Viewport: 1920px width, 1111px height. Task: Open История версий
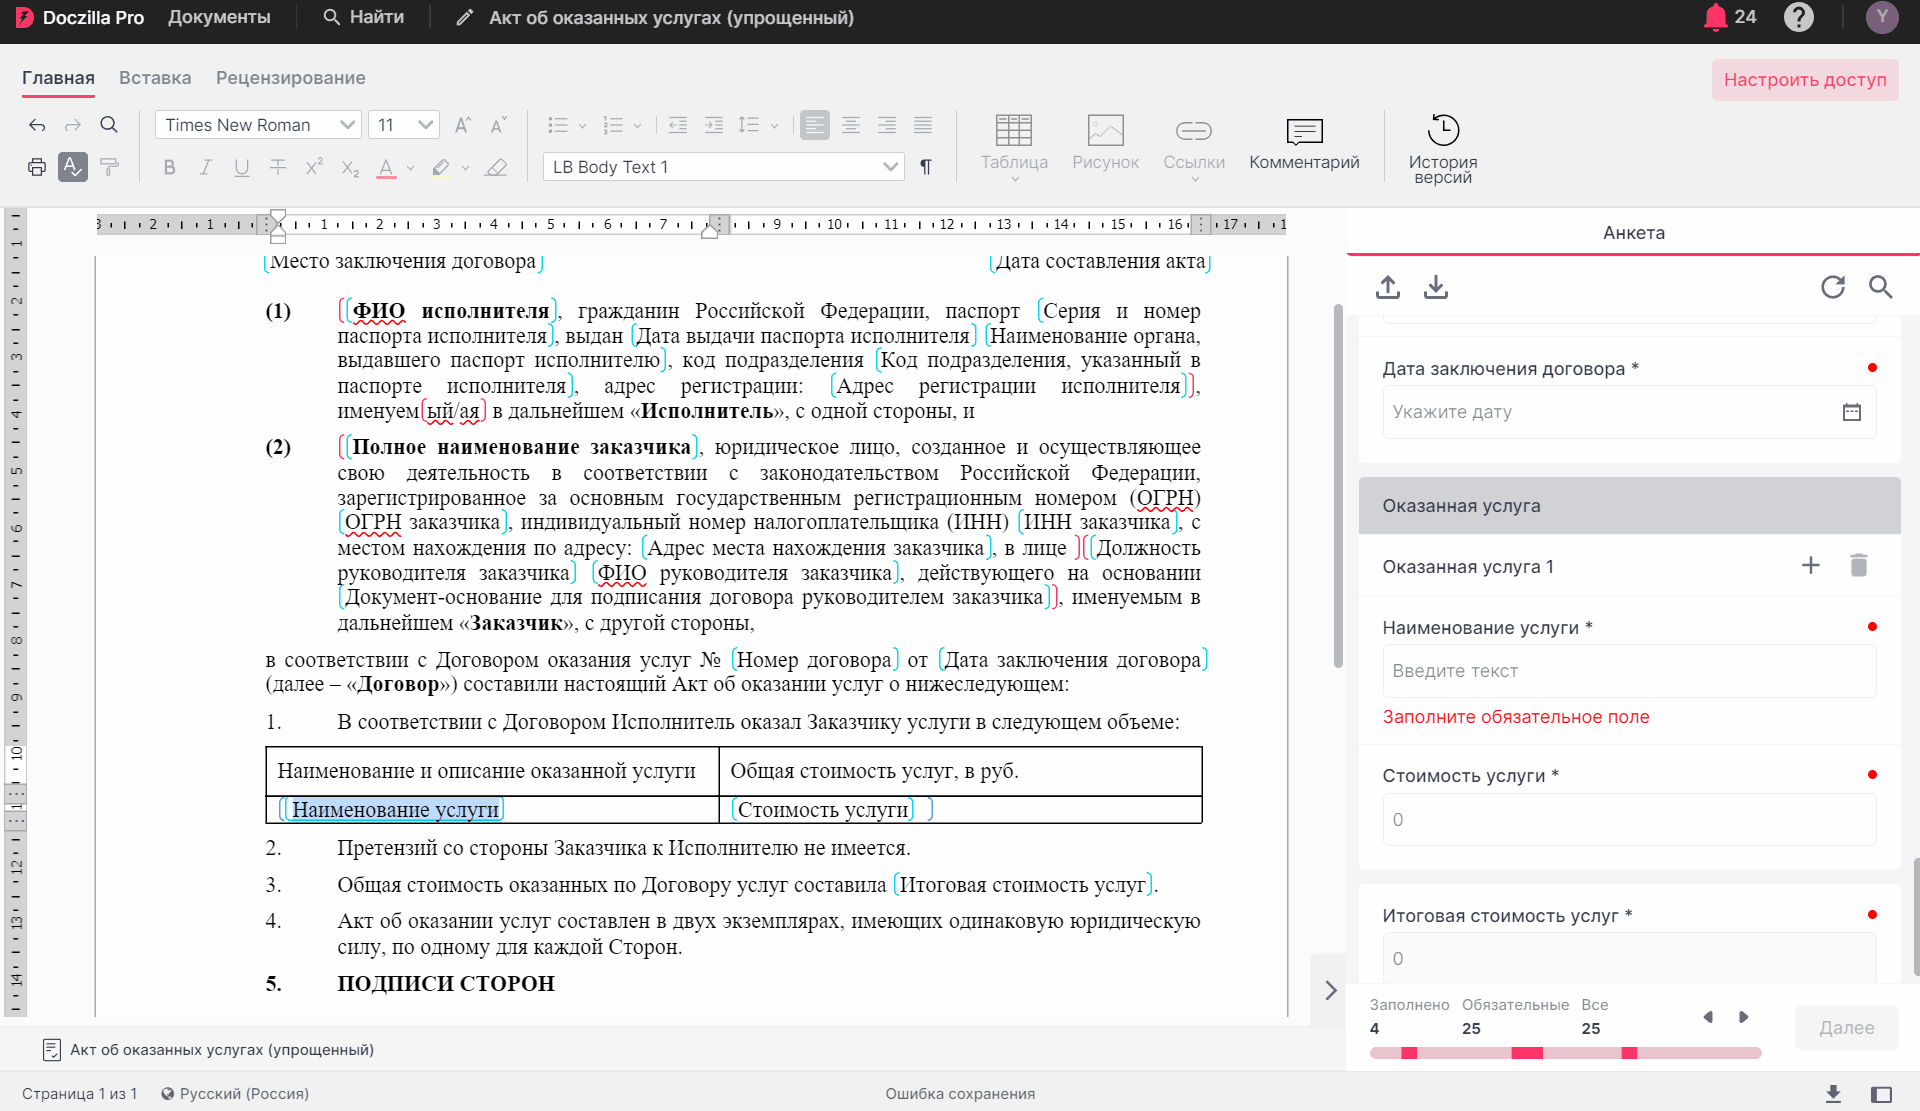point(1443,148)
